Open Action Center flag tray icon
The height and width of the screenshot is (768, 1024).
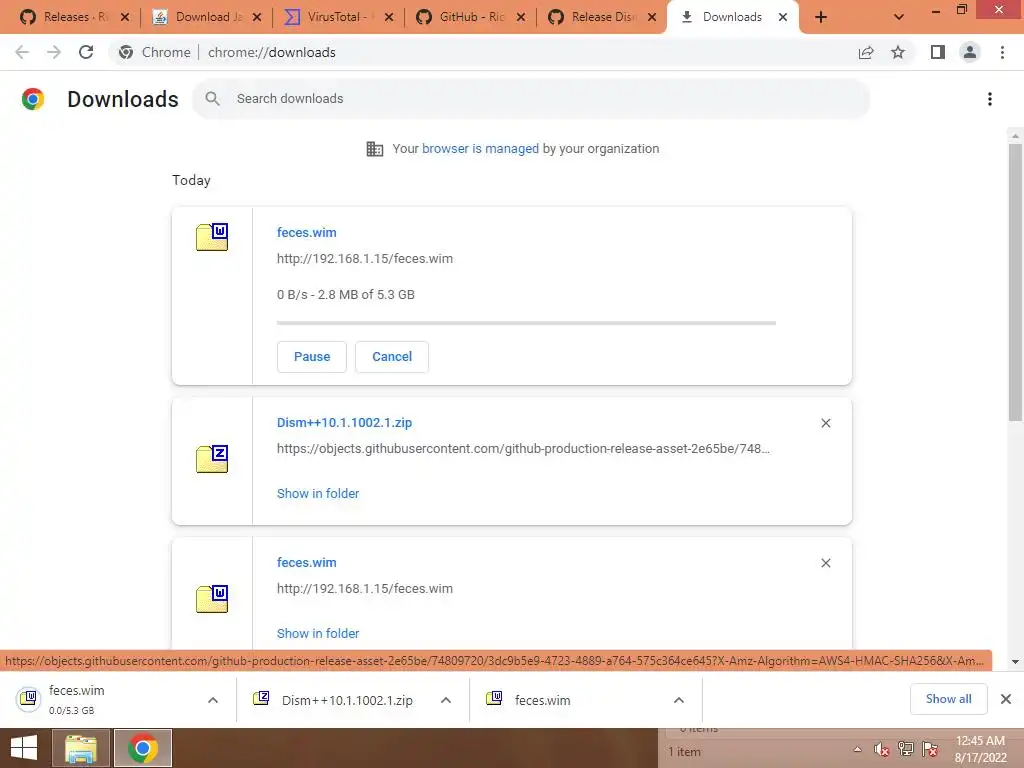[930, 750]
